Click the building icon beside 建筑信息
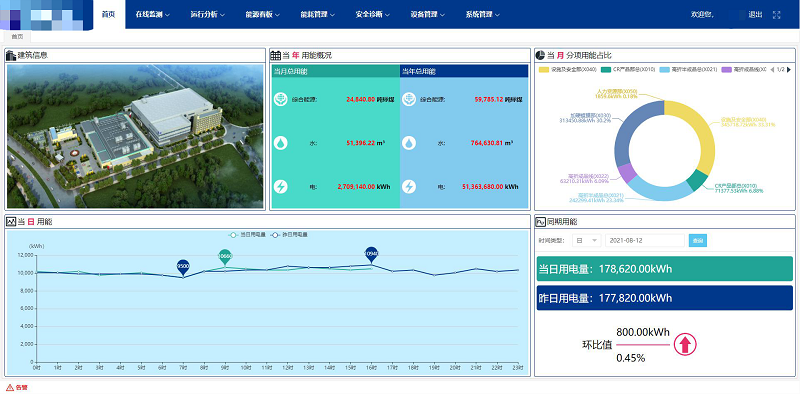This screenshot has height=394, width=800. pyautogui.click(x=11, y=55)
